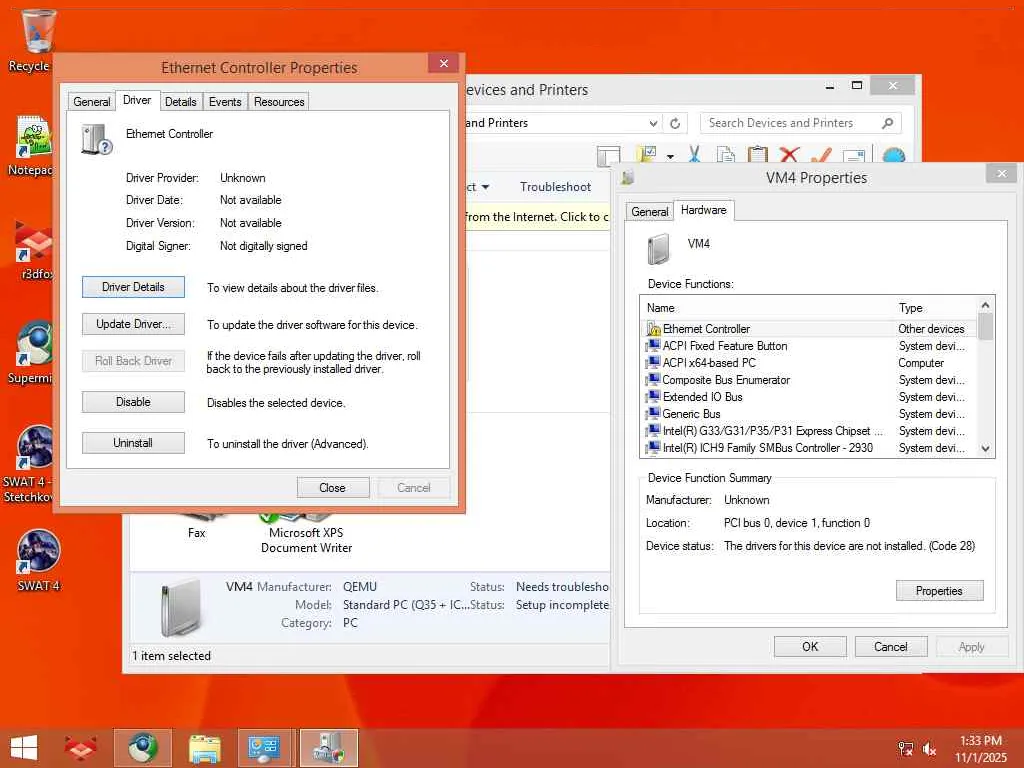Click the Type column header in Device Functions
The width and height of the screenshot is (1024, 768).
click(935, 308)
